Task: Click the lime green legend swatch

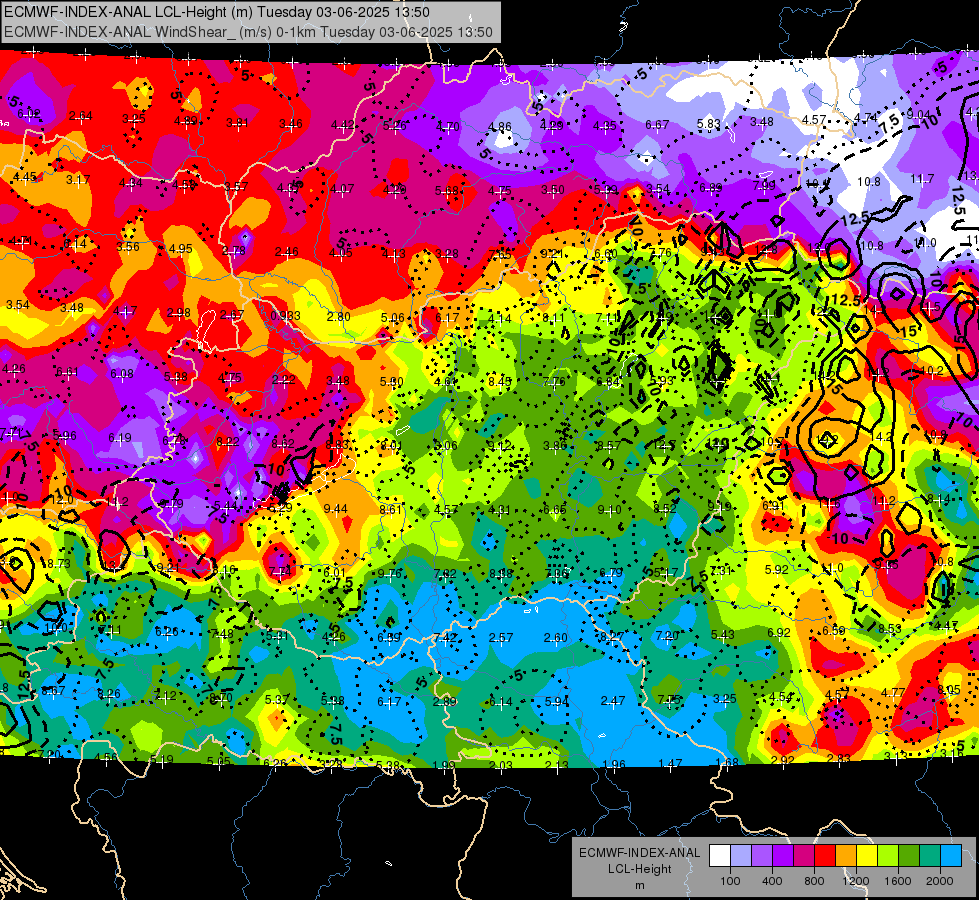Action: tap(888, 855)
